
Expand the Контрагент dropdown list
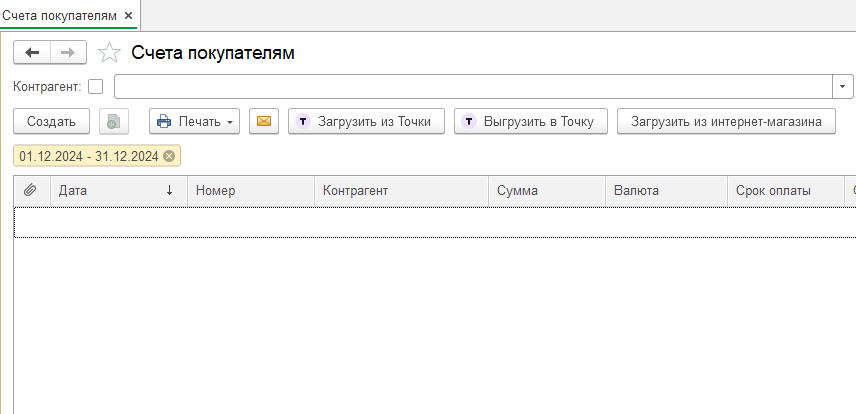point(842,87)
